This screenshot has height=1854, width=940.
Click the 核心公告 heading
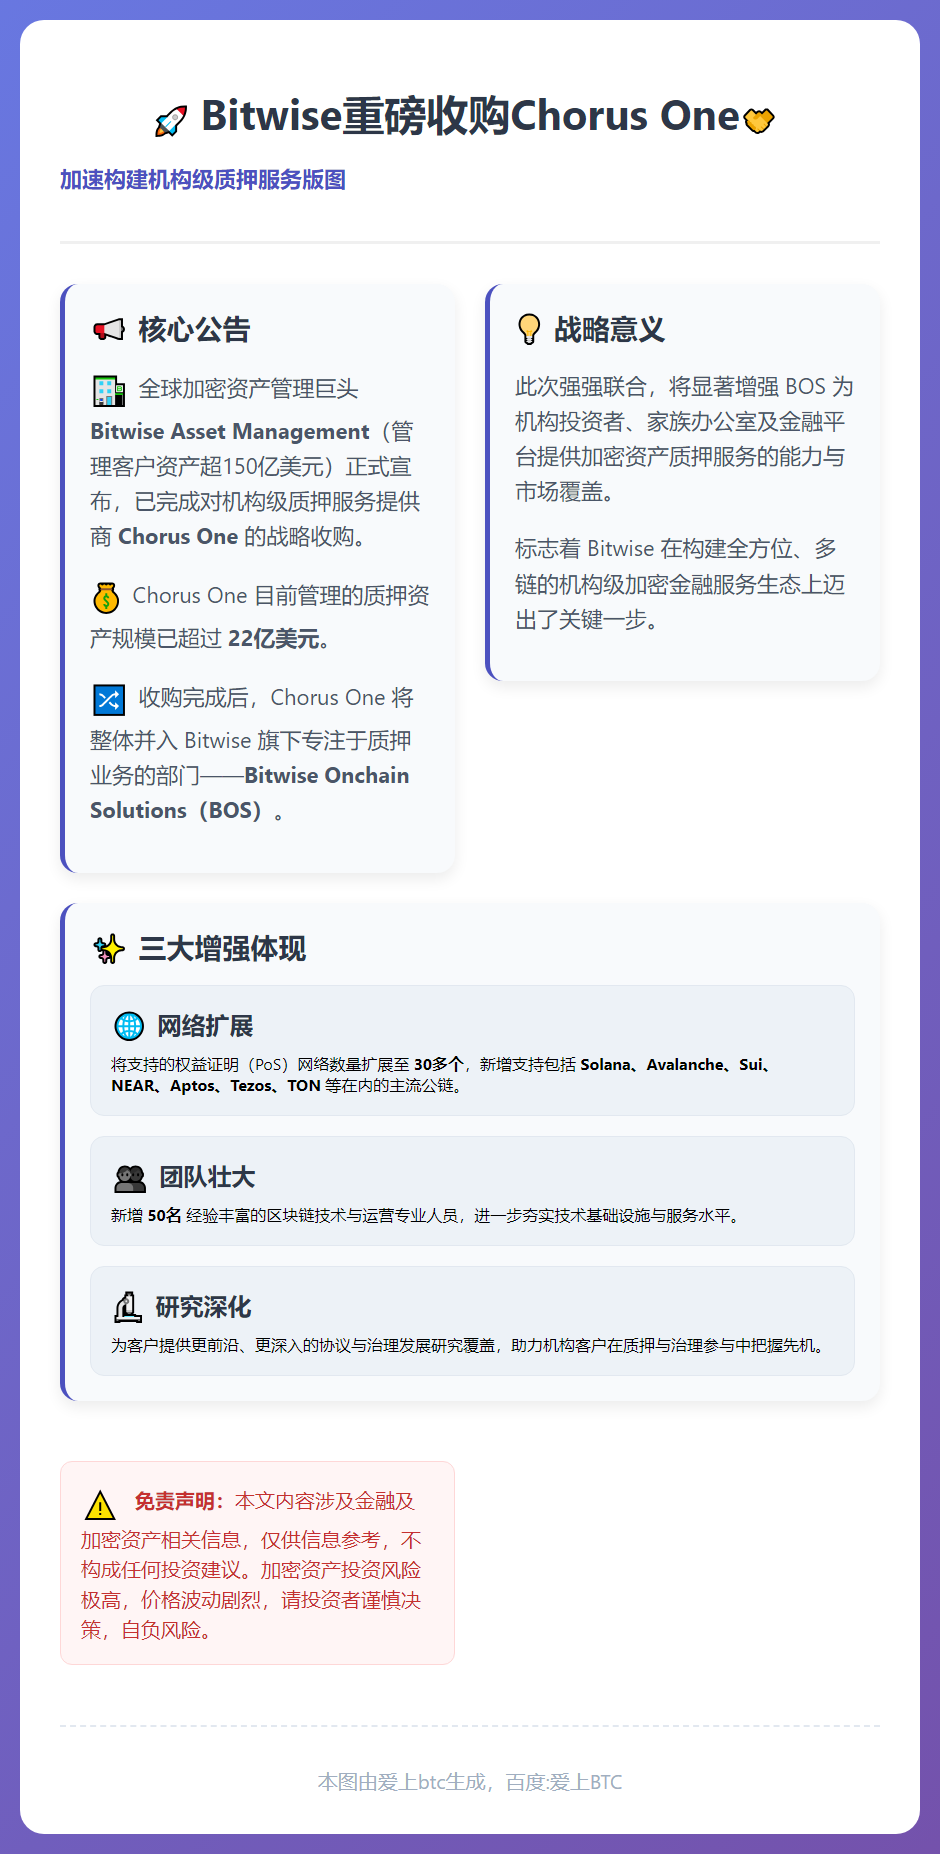tap(194, 329)
